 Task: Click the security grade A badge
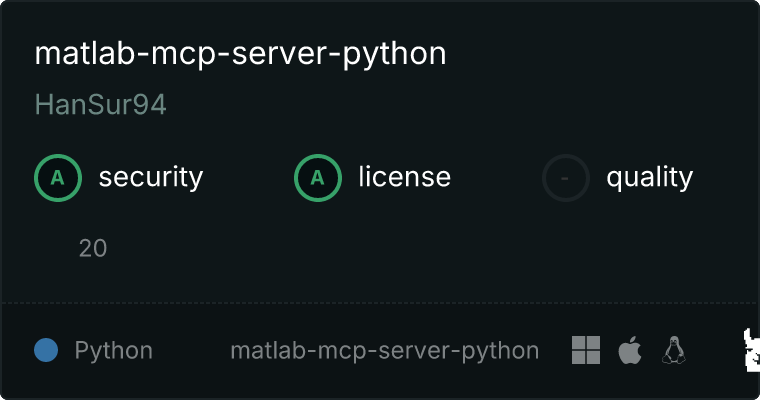tap(58, 178)
